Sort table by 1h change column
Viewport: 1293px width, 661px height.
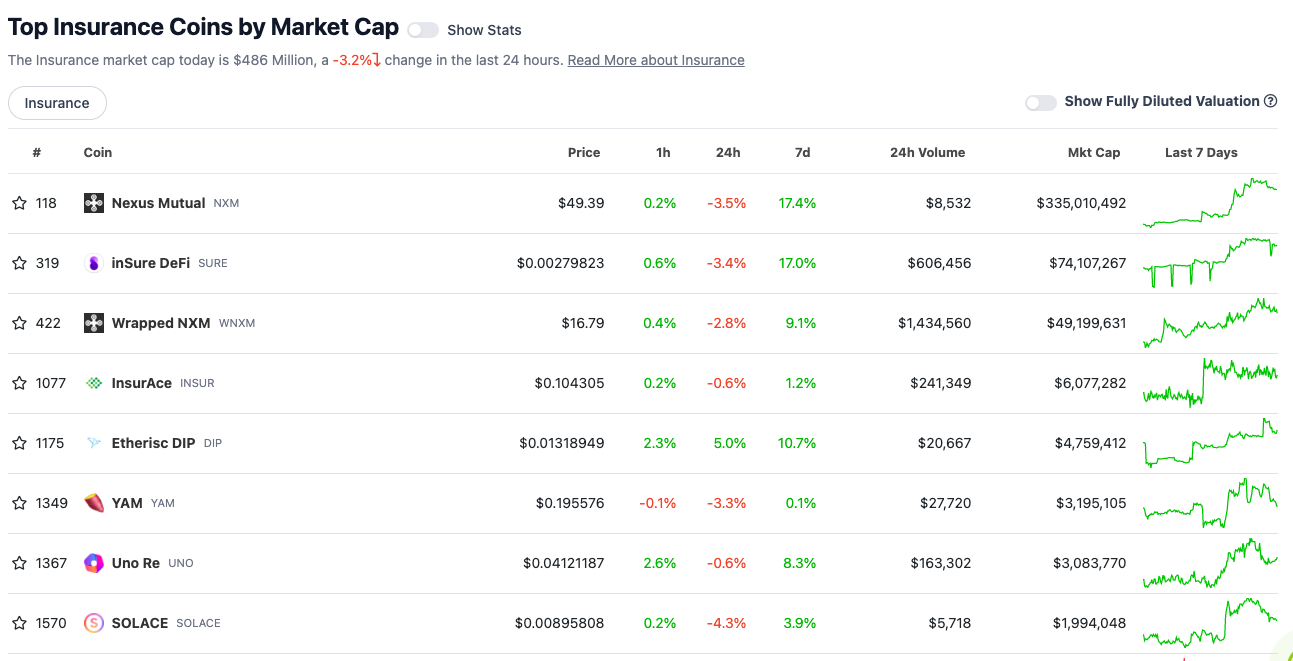[663, 153]
